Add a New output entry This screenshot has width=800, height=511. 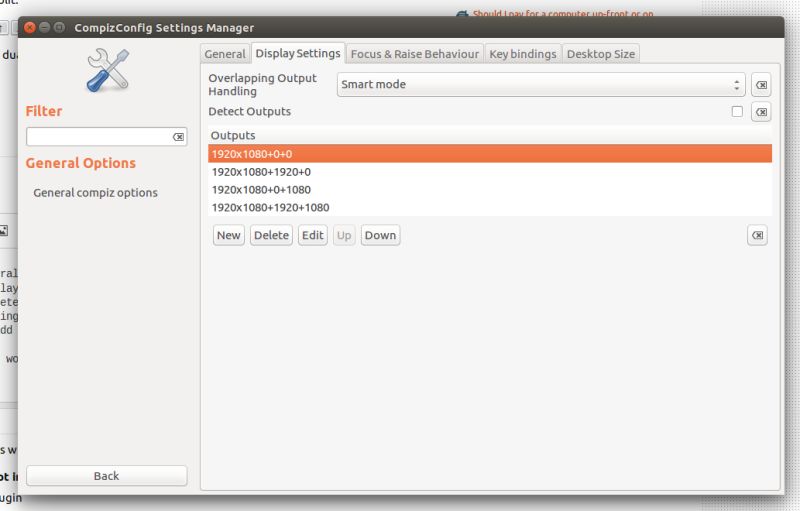pyautogui.click(x=229, y=235)
